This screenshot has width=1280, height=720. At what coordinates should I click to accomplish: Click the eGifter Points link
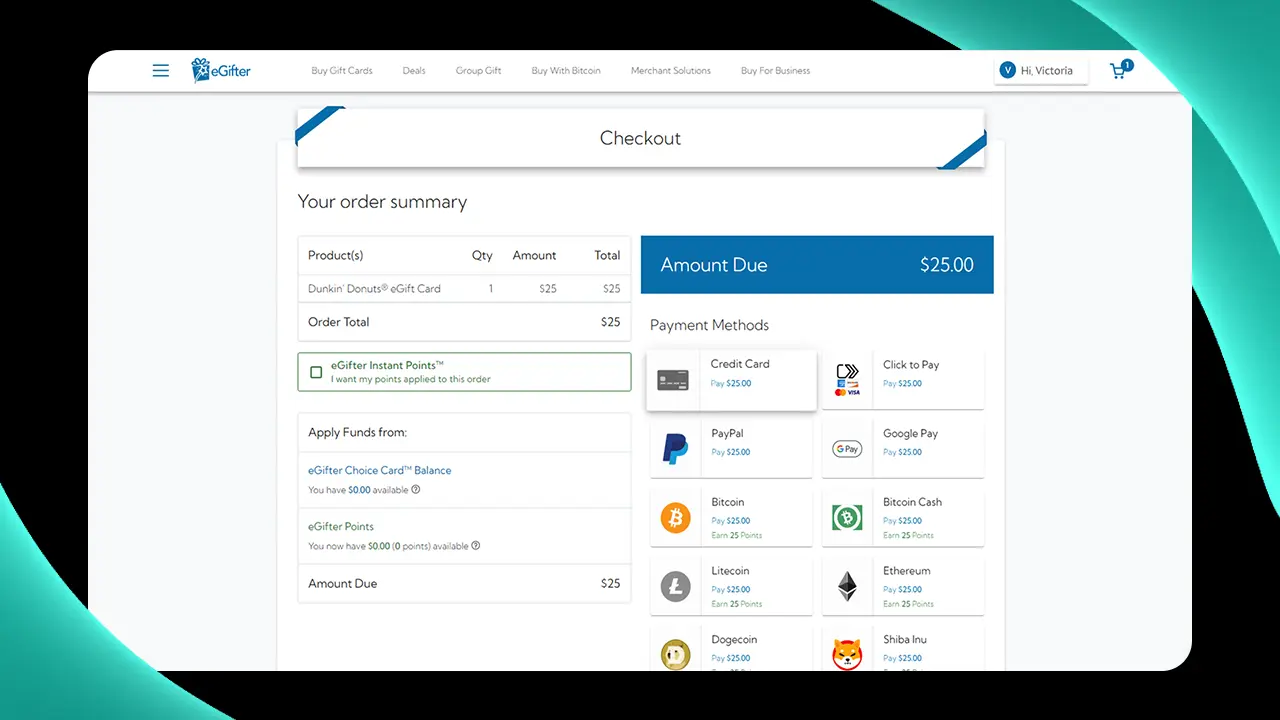click(341, 526)
